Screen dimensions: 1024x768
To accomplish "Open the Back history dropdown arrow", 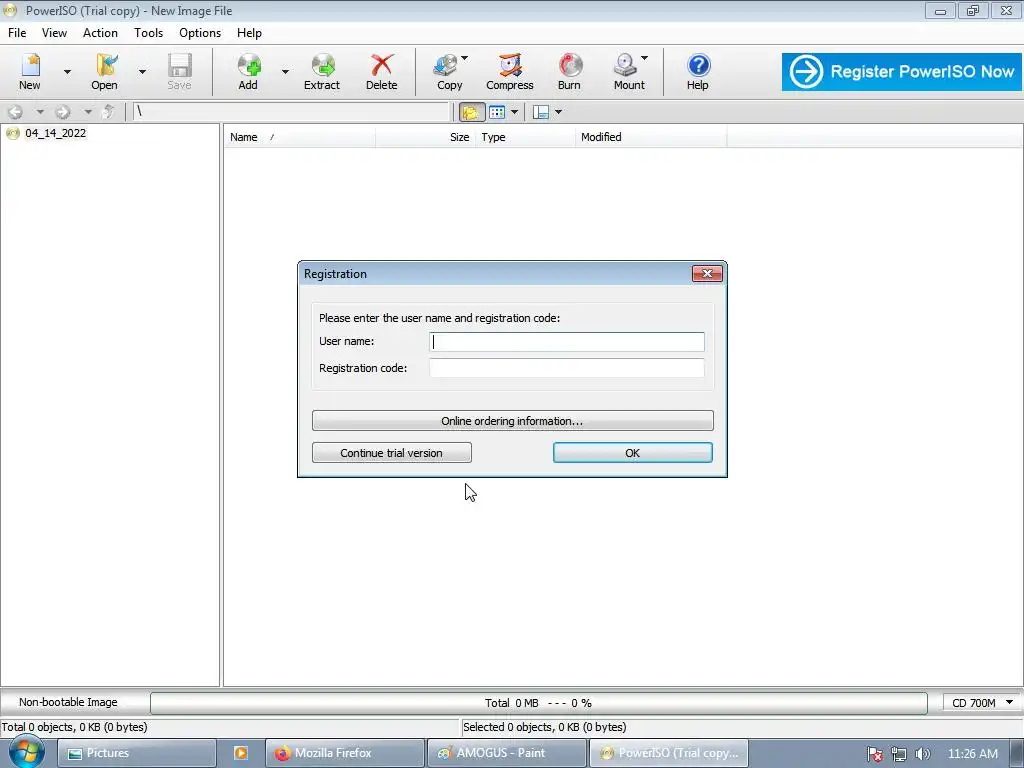I will coord(39,112).
